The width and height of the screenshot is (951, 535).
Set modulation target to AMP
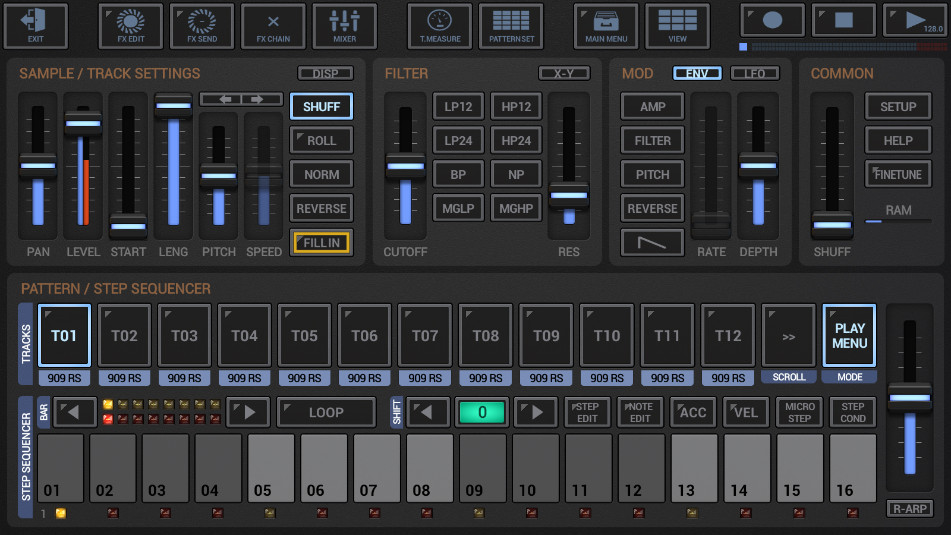tap(652, 107)
